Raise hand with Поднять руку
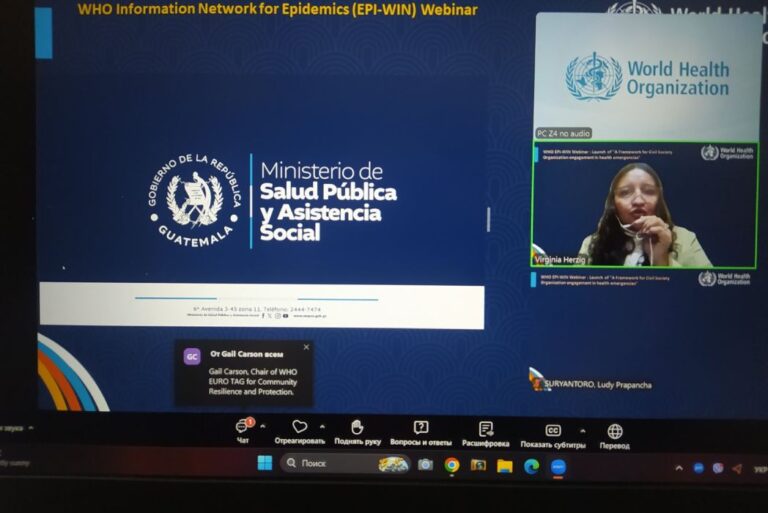Screen dimensions: 768x513 [357, 428]
